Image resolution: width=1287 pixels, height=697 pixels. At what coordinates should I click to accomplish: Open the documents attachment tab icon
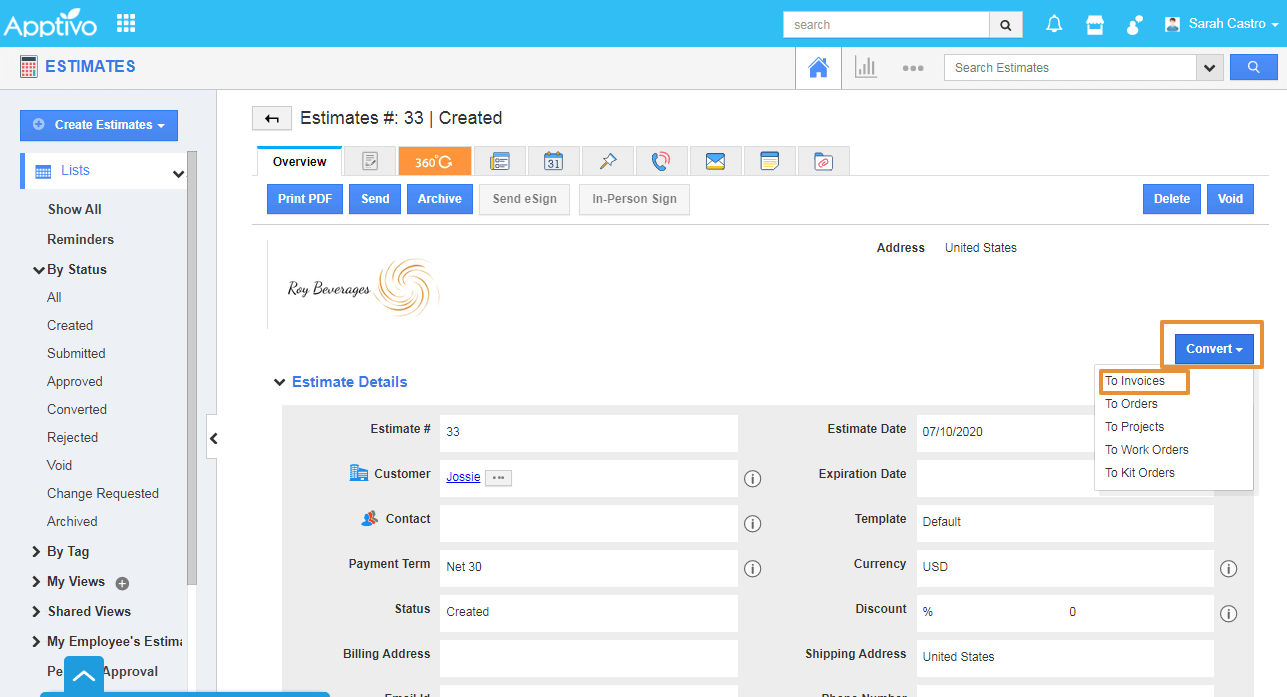(x=823, y=161)
